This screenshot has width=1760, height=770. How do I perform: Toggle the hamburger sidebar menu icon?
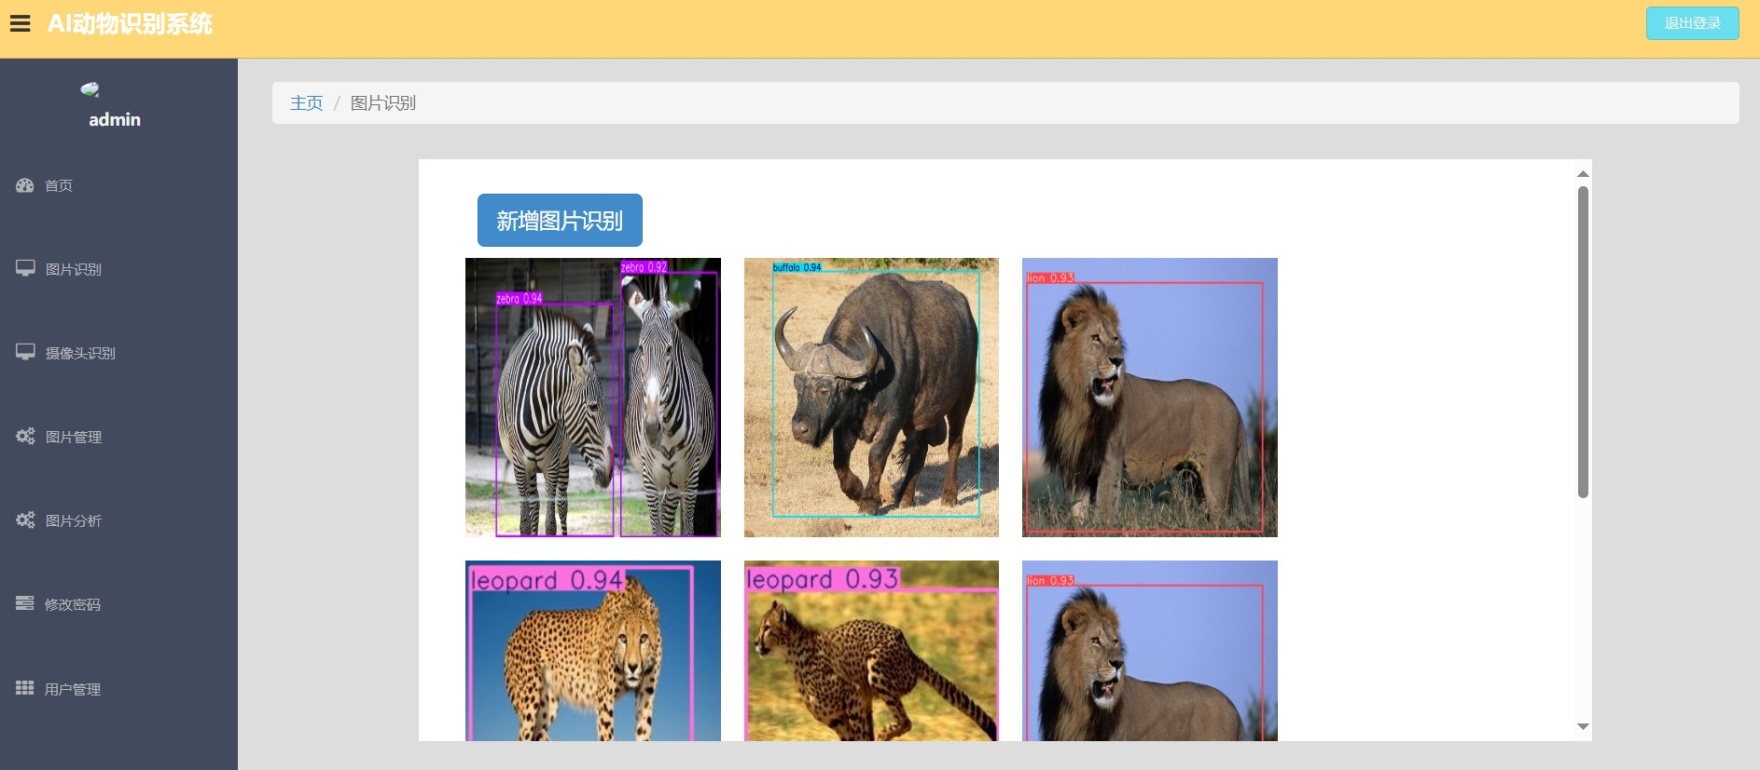(20, 24)
